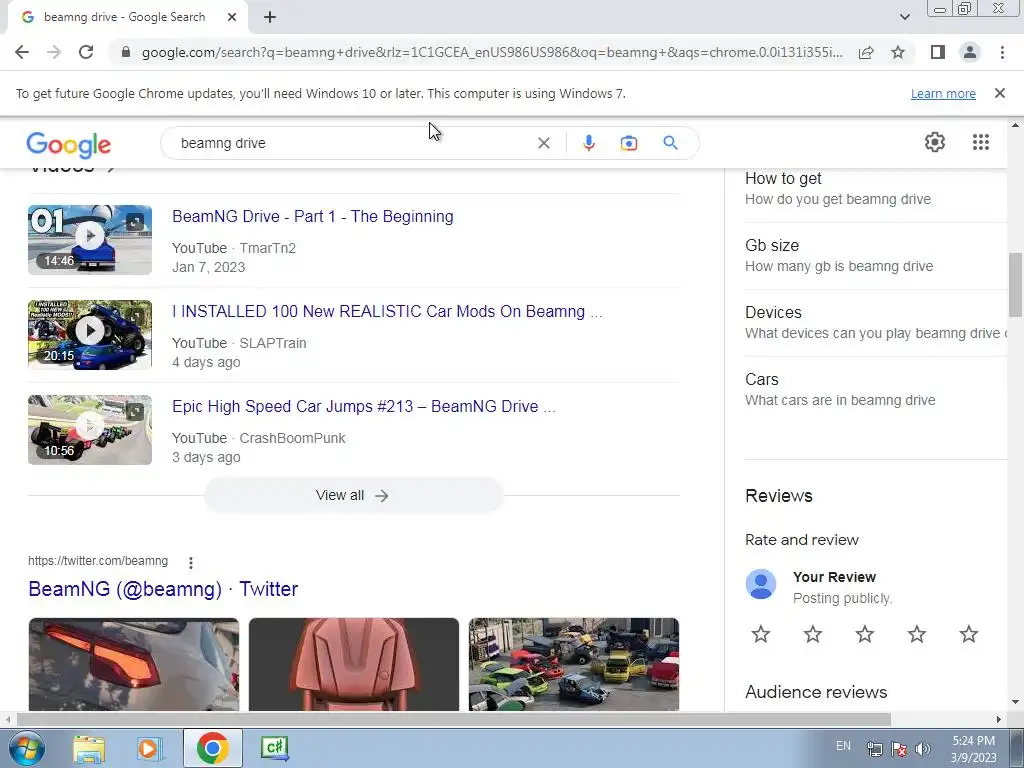This screenshot has height=768, width=1024.
Task: Rate three stars in Your Review
Action: coord(865,634)
